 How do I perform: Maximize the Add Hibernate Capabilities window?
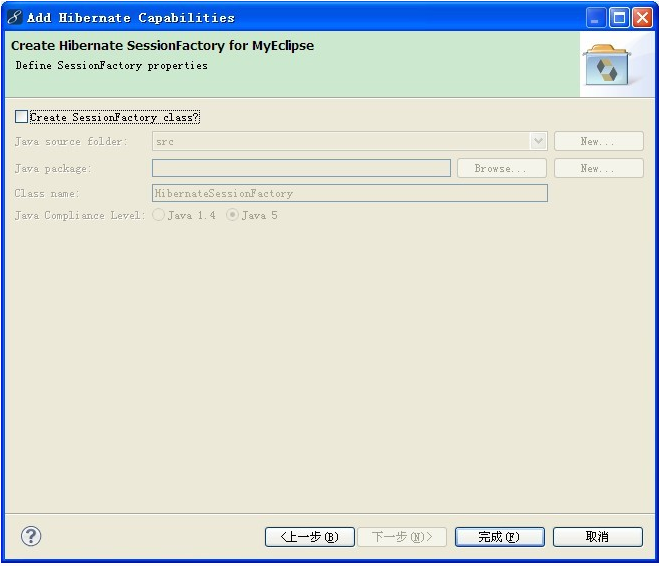[619, 18]
